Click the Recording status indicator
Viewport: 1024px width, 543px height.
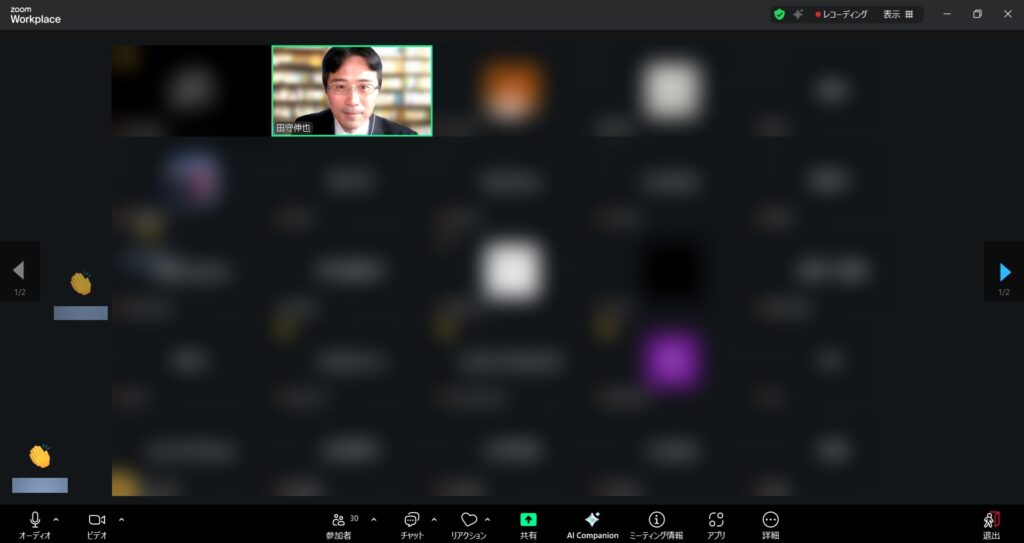[x=843, y=15]
